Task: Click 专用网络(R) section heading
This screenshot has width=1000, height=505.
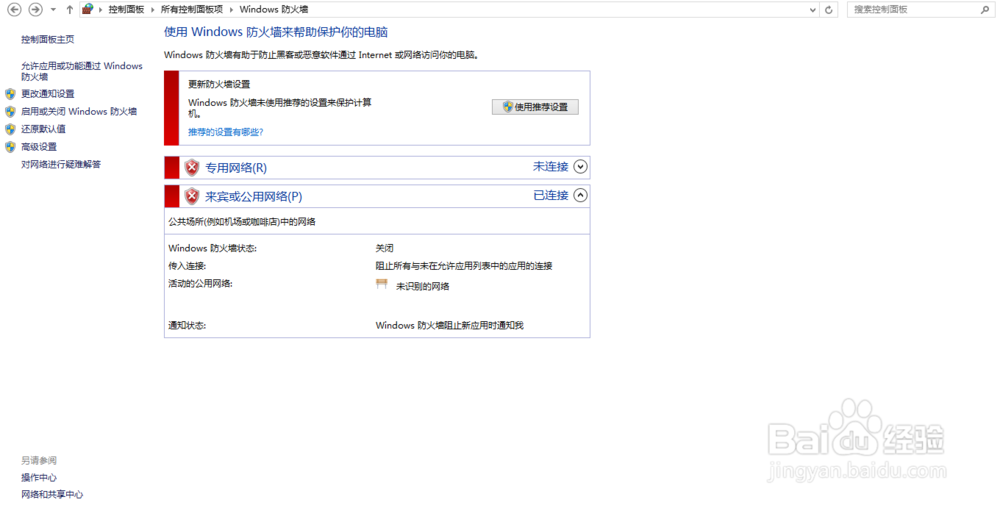Action: pos(236,168)
